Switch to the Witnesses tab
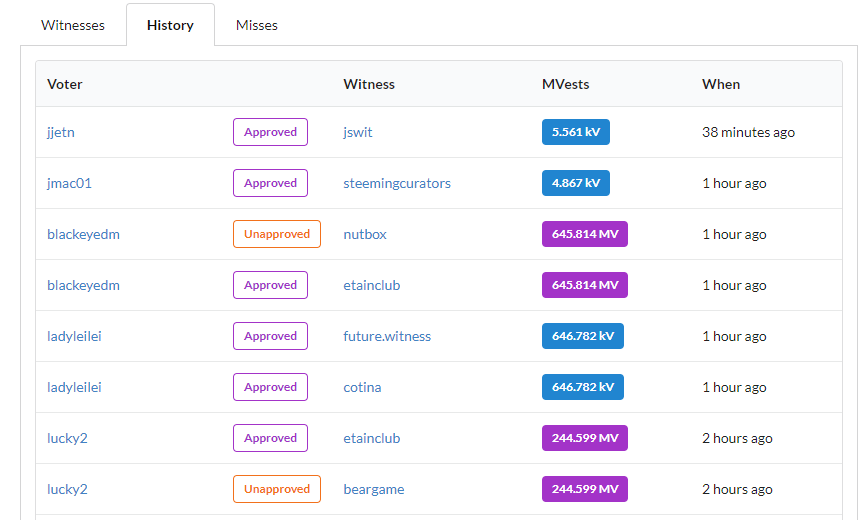This screenshot has height=520, width=861. click(72, 25)
